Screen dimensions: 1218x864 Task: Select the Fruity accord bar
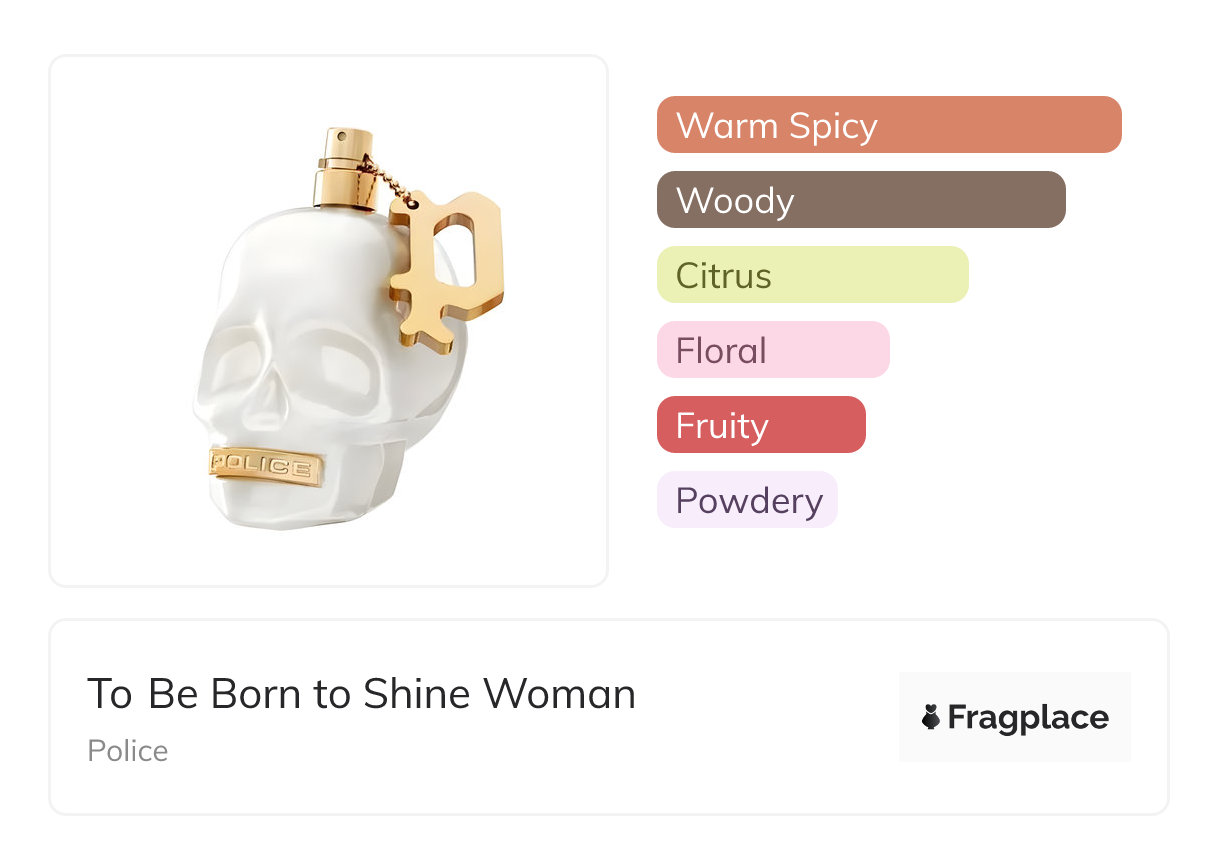tap(760, 425)
